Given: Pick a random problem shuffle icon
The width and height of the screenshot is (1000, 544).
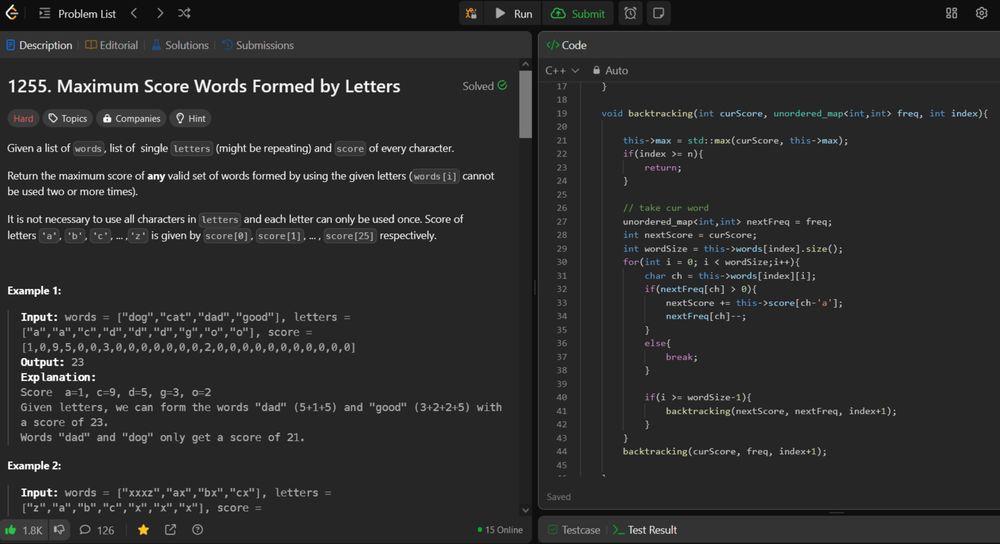Looking at the screenshot, I should tap(184, 13).
